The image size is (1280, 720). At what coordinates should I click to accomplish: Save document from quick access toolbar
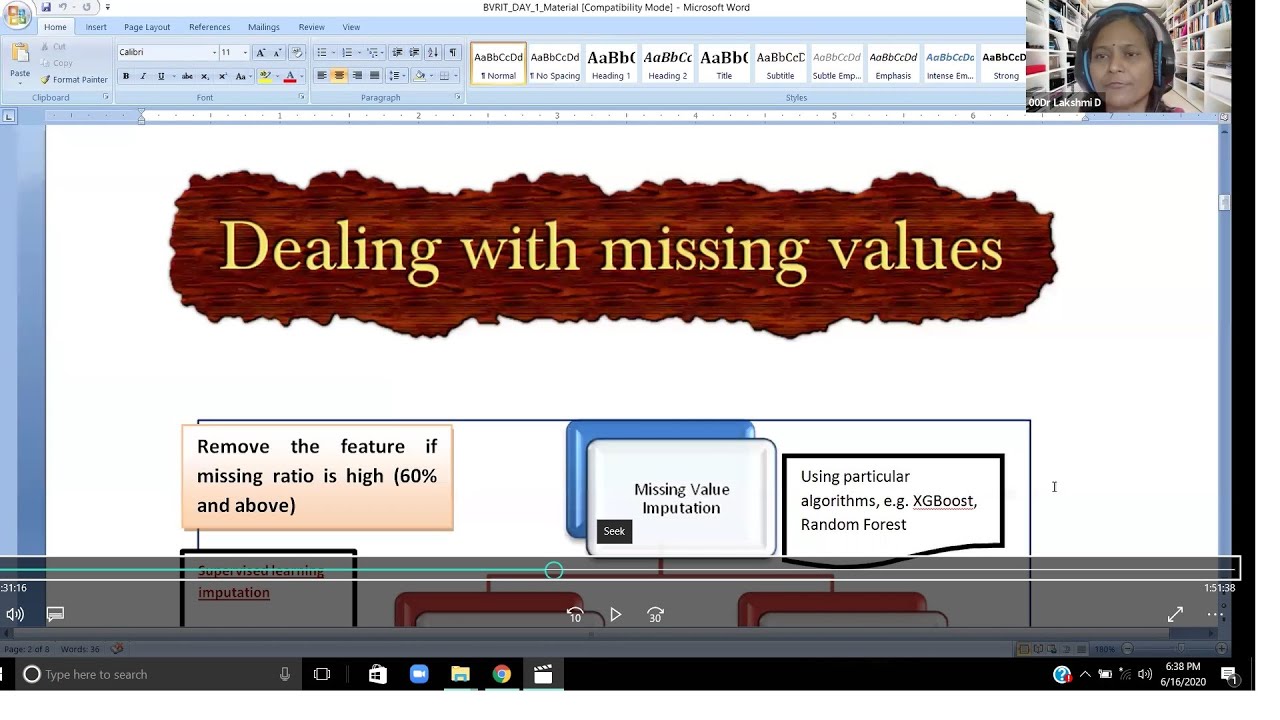[x=46, y=7]
